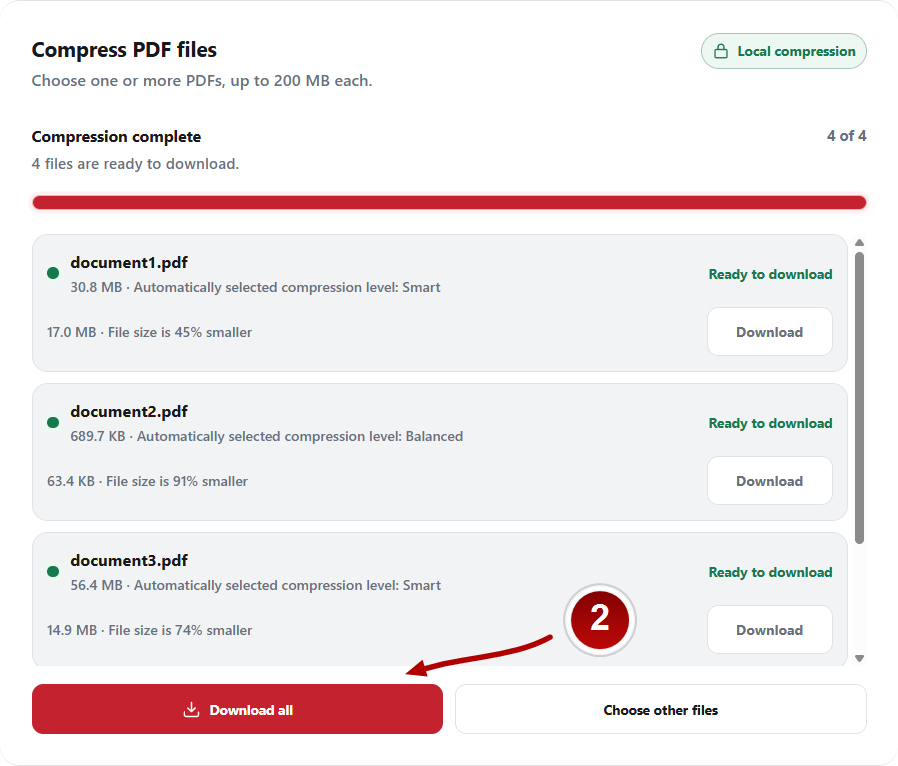
Task: Click the lock icon in Local compression
Action: coord(721,51)
